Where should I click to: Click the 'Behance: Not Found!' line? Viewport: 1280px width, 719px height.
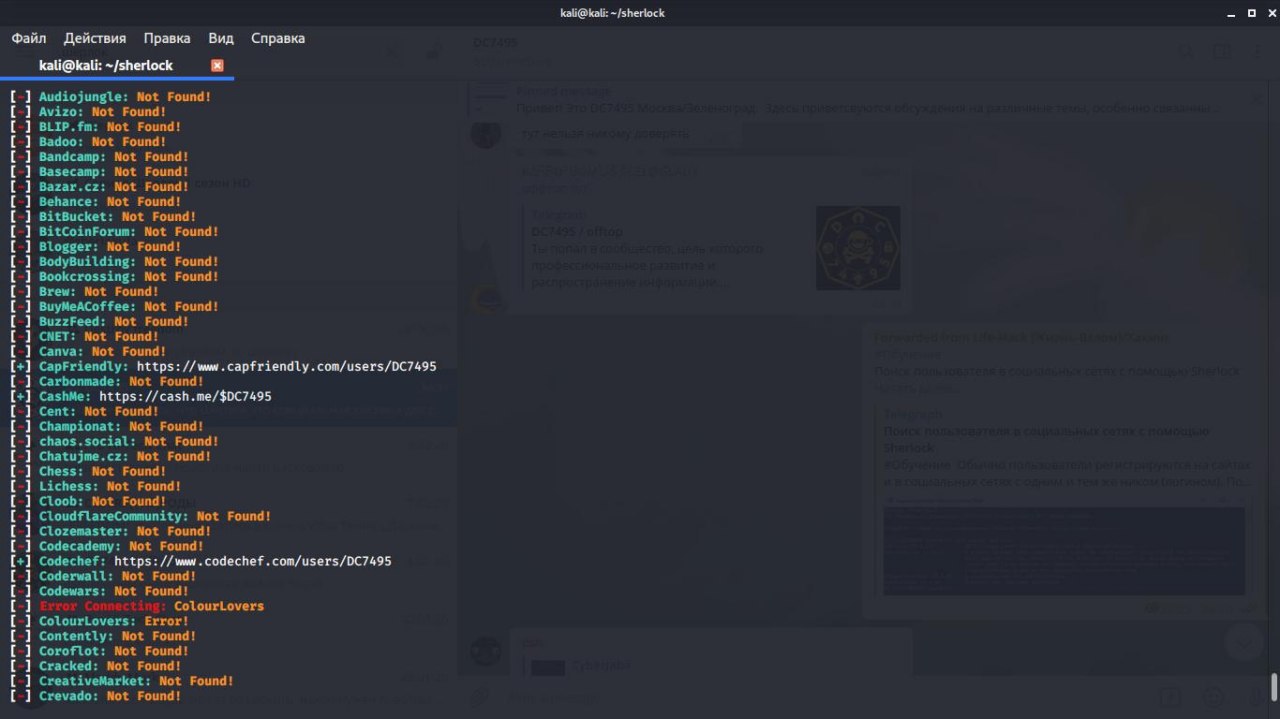pyautogui.click(x=96, y=202)
